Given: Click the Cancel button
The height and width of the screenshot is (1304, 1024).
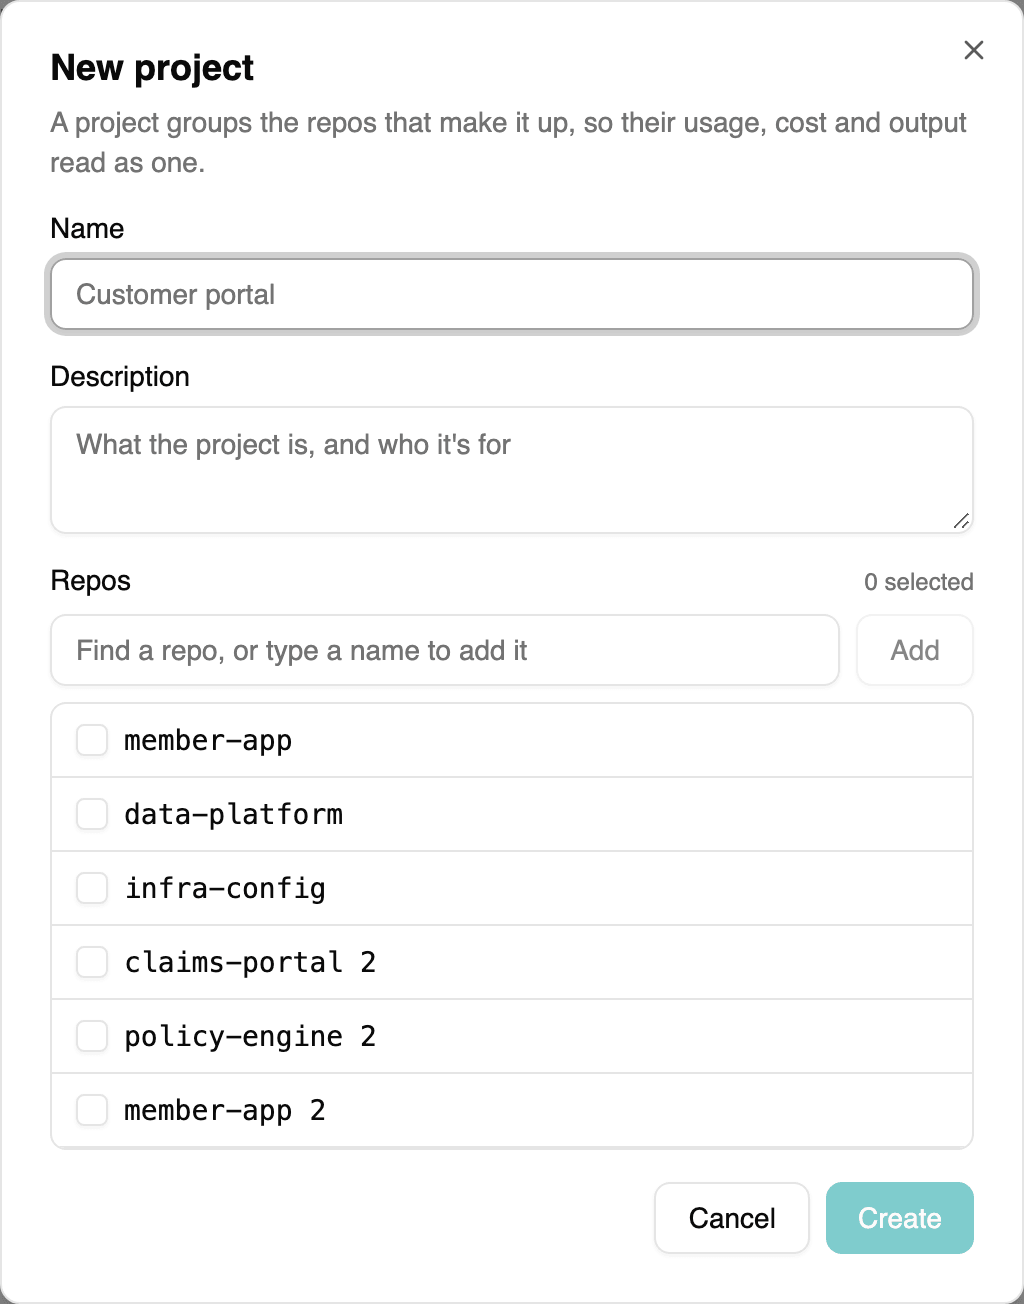Looking at the screenshot, I should click(x=732, y=1218).
